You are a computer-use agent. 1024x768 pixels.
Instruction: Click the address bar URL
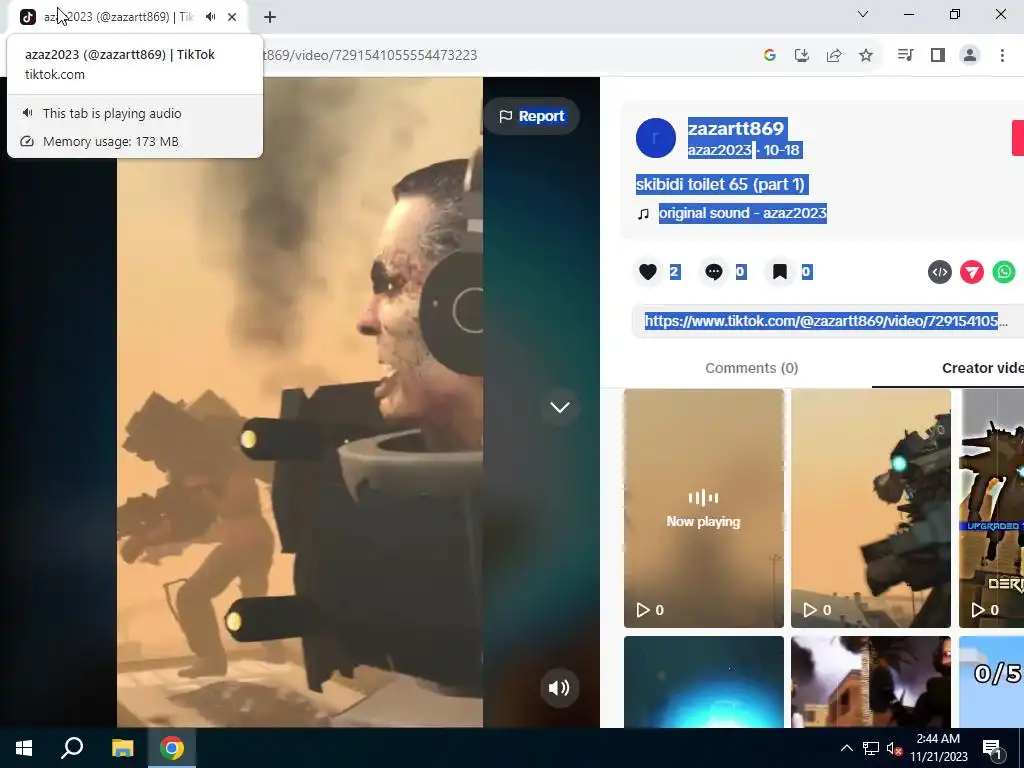tap(370, 56)
